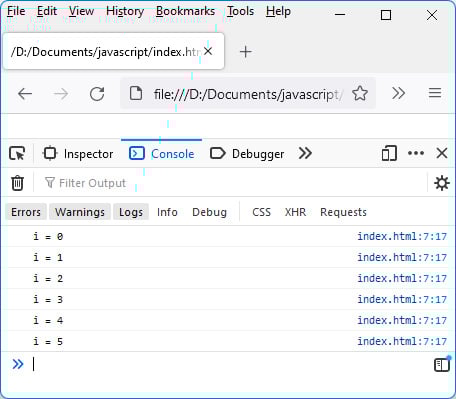Enable the XHR filter
This screenshot has width=456, height=399.
click(x=295, y=212)
